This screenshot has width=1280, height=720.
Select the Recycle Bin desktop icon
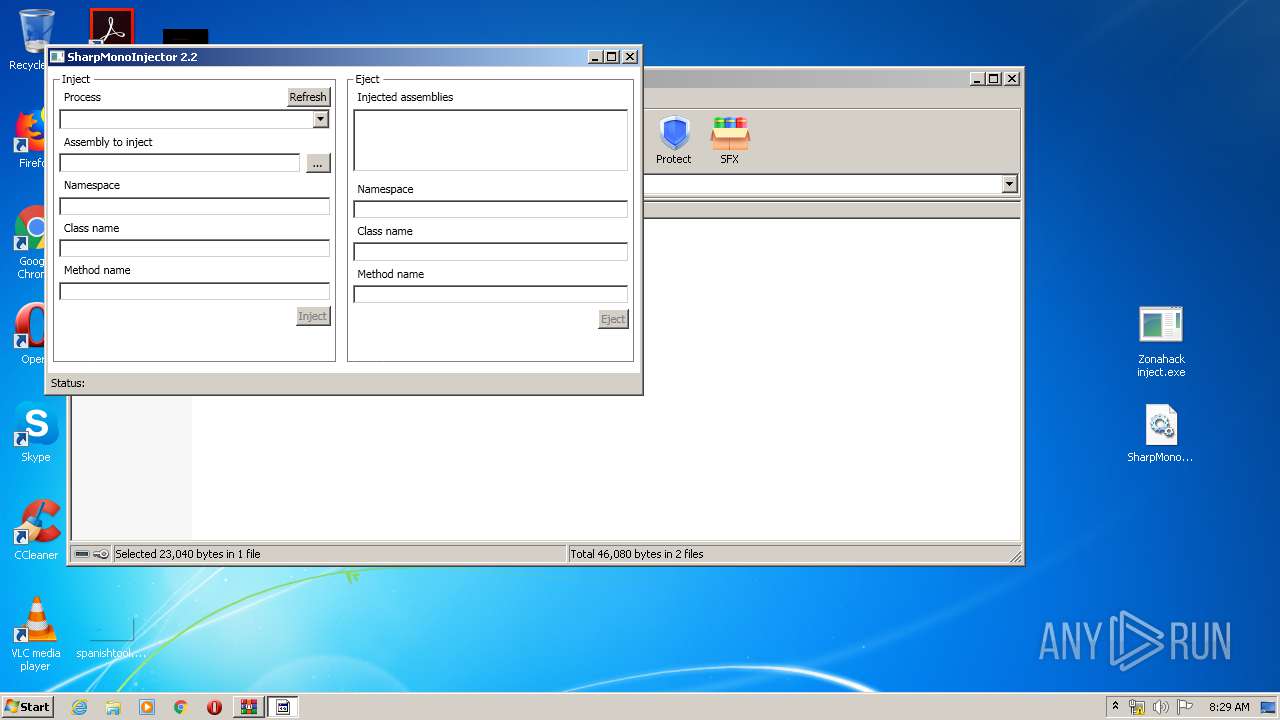(x=35, y=40)
